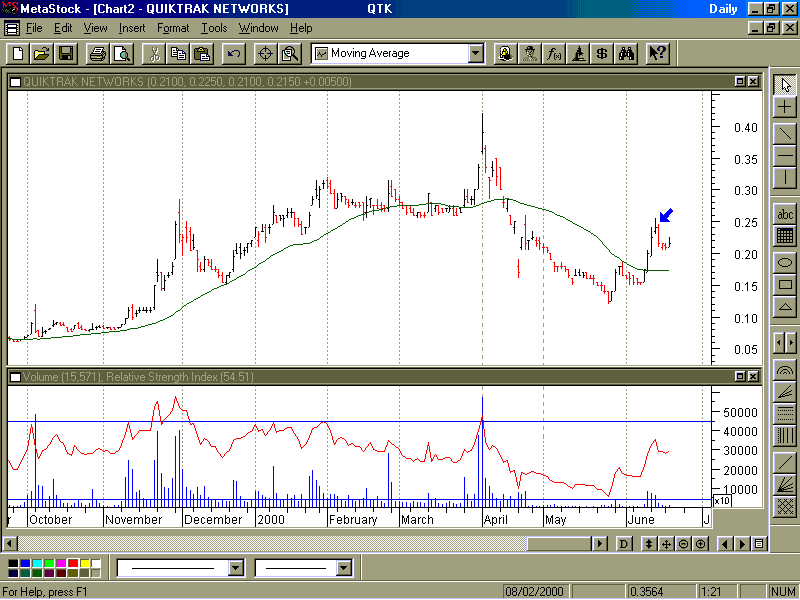The image size is (800, 600).
Task: Print the chart with the printer icon
Action: pyautogui.click(x=98, y=53)
